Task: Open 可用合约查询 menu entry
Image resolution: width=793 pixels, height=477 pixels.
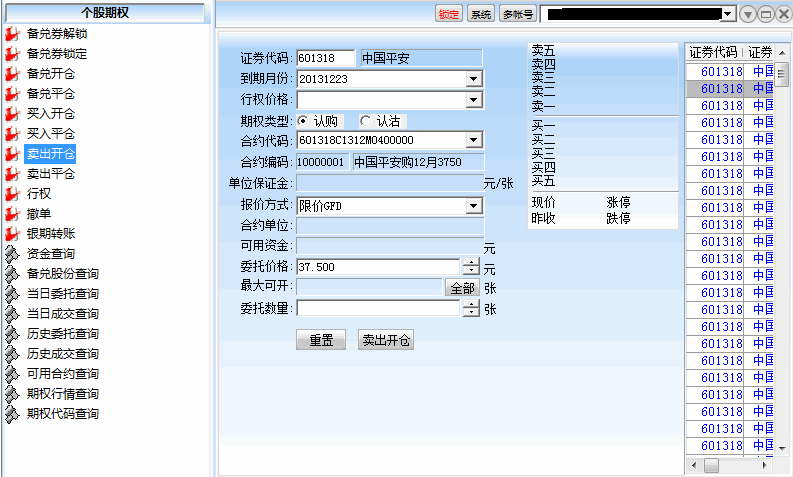Action: click(63, 374)
